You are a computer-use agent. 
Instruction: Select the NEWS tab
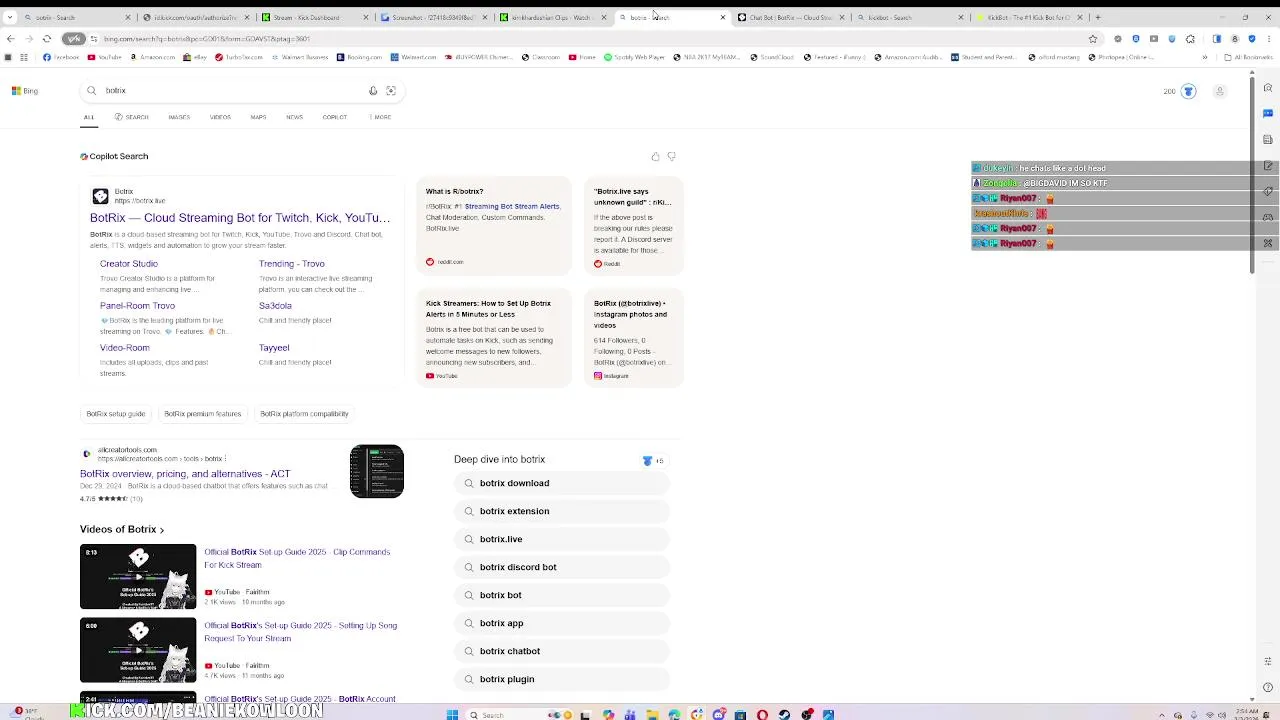pyautogui.click(x=294, y=117)
